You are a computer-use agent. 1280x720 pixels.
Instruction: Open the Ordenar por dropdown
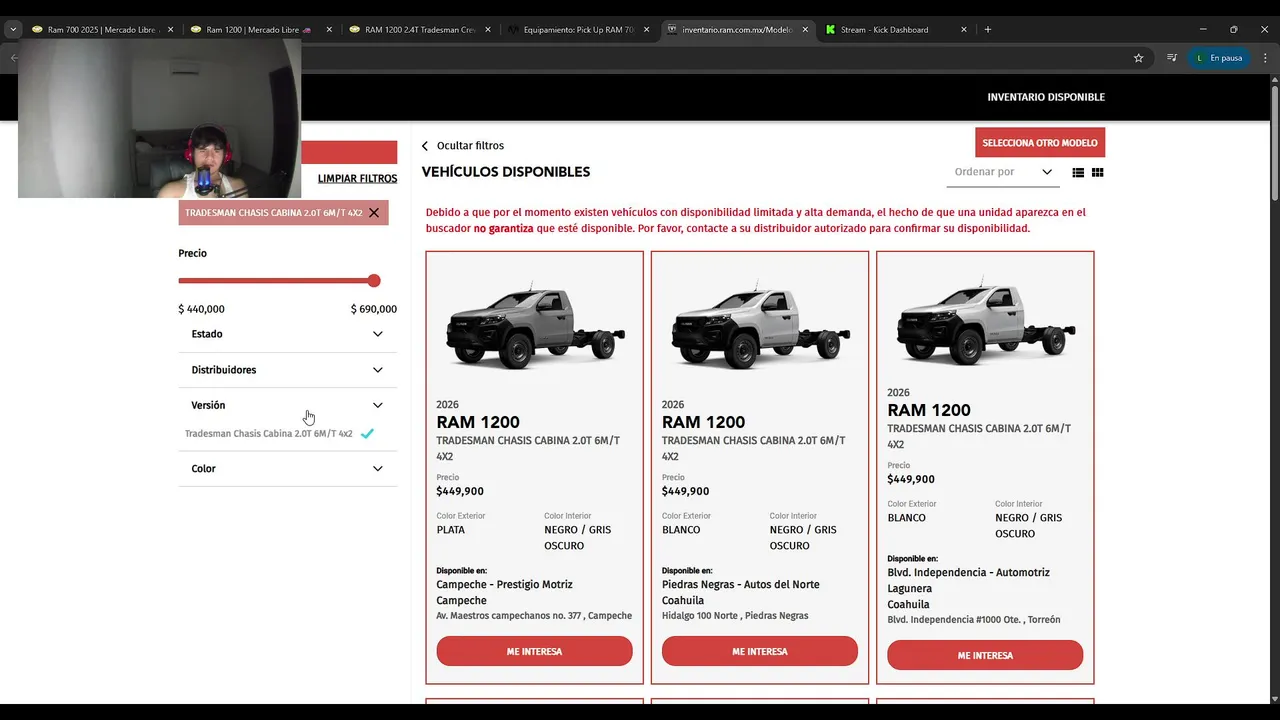click(1003, 172)
